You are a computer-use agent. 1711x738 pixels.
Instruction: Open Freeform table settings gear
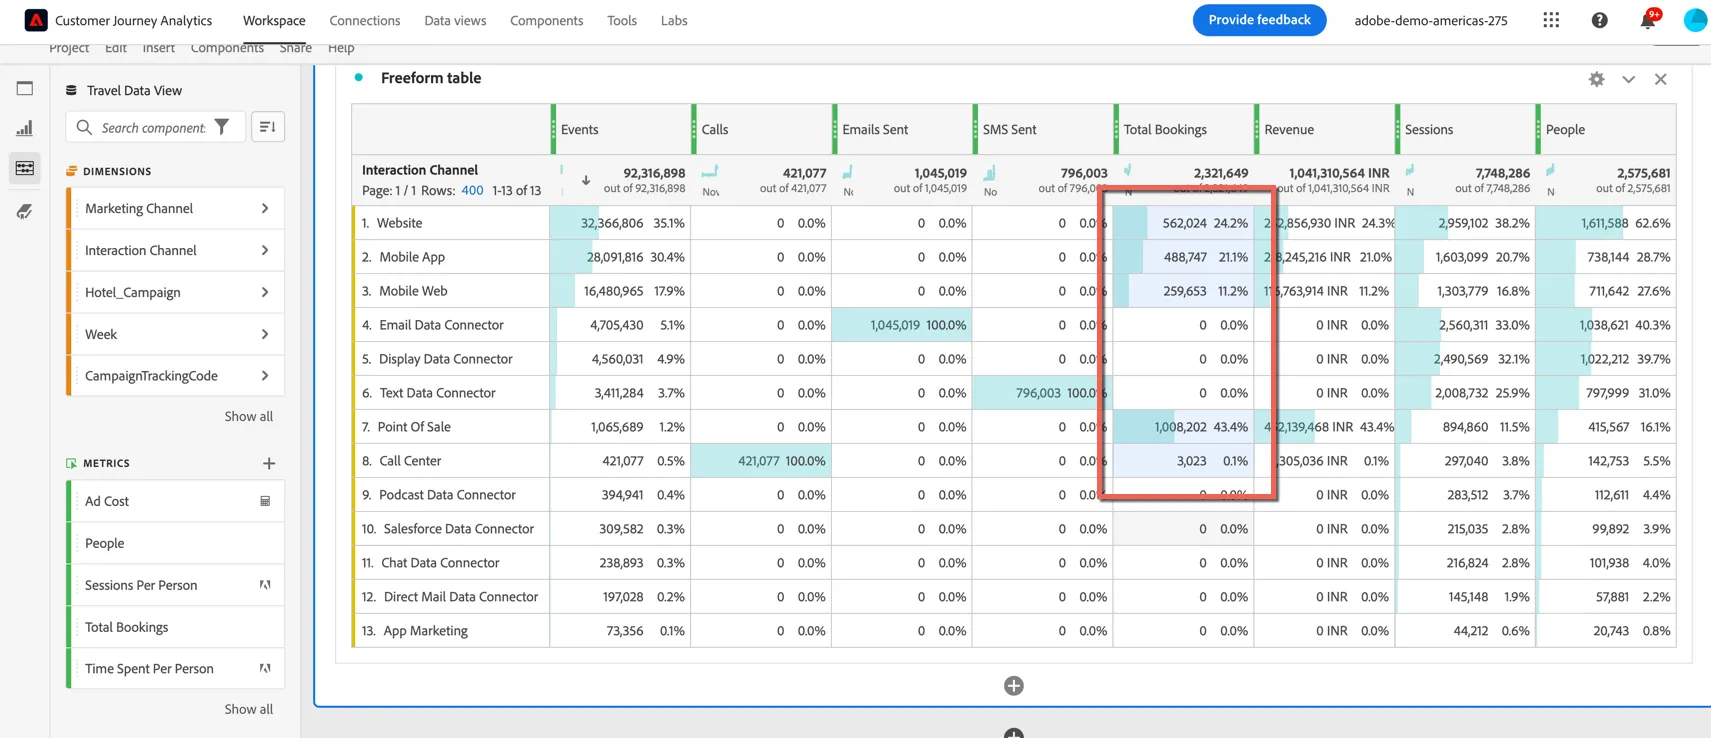1596,79
